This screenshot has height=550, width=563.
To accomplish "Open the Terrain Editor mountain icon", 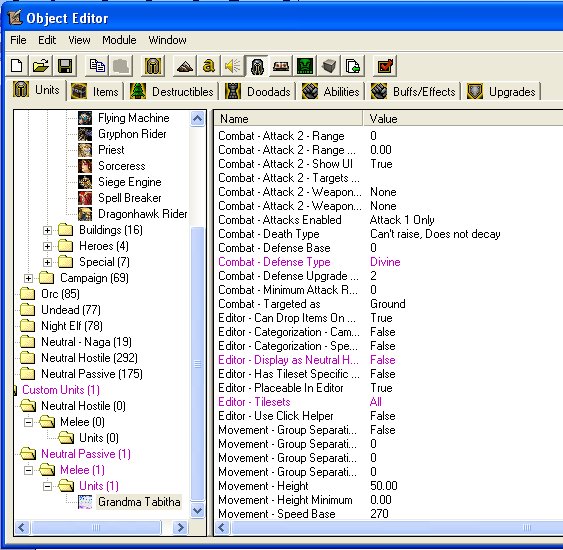I will (x=185, y=66).
